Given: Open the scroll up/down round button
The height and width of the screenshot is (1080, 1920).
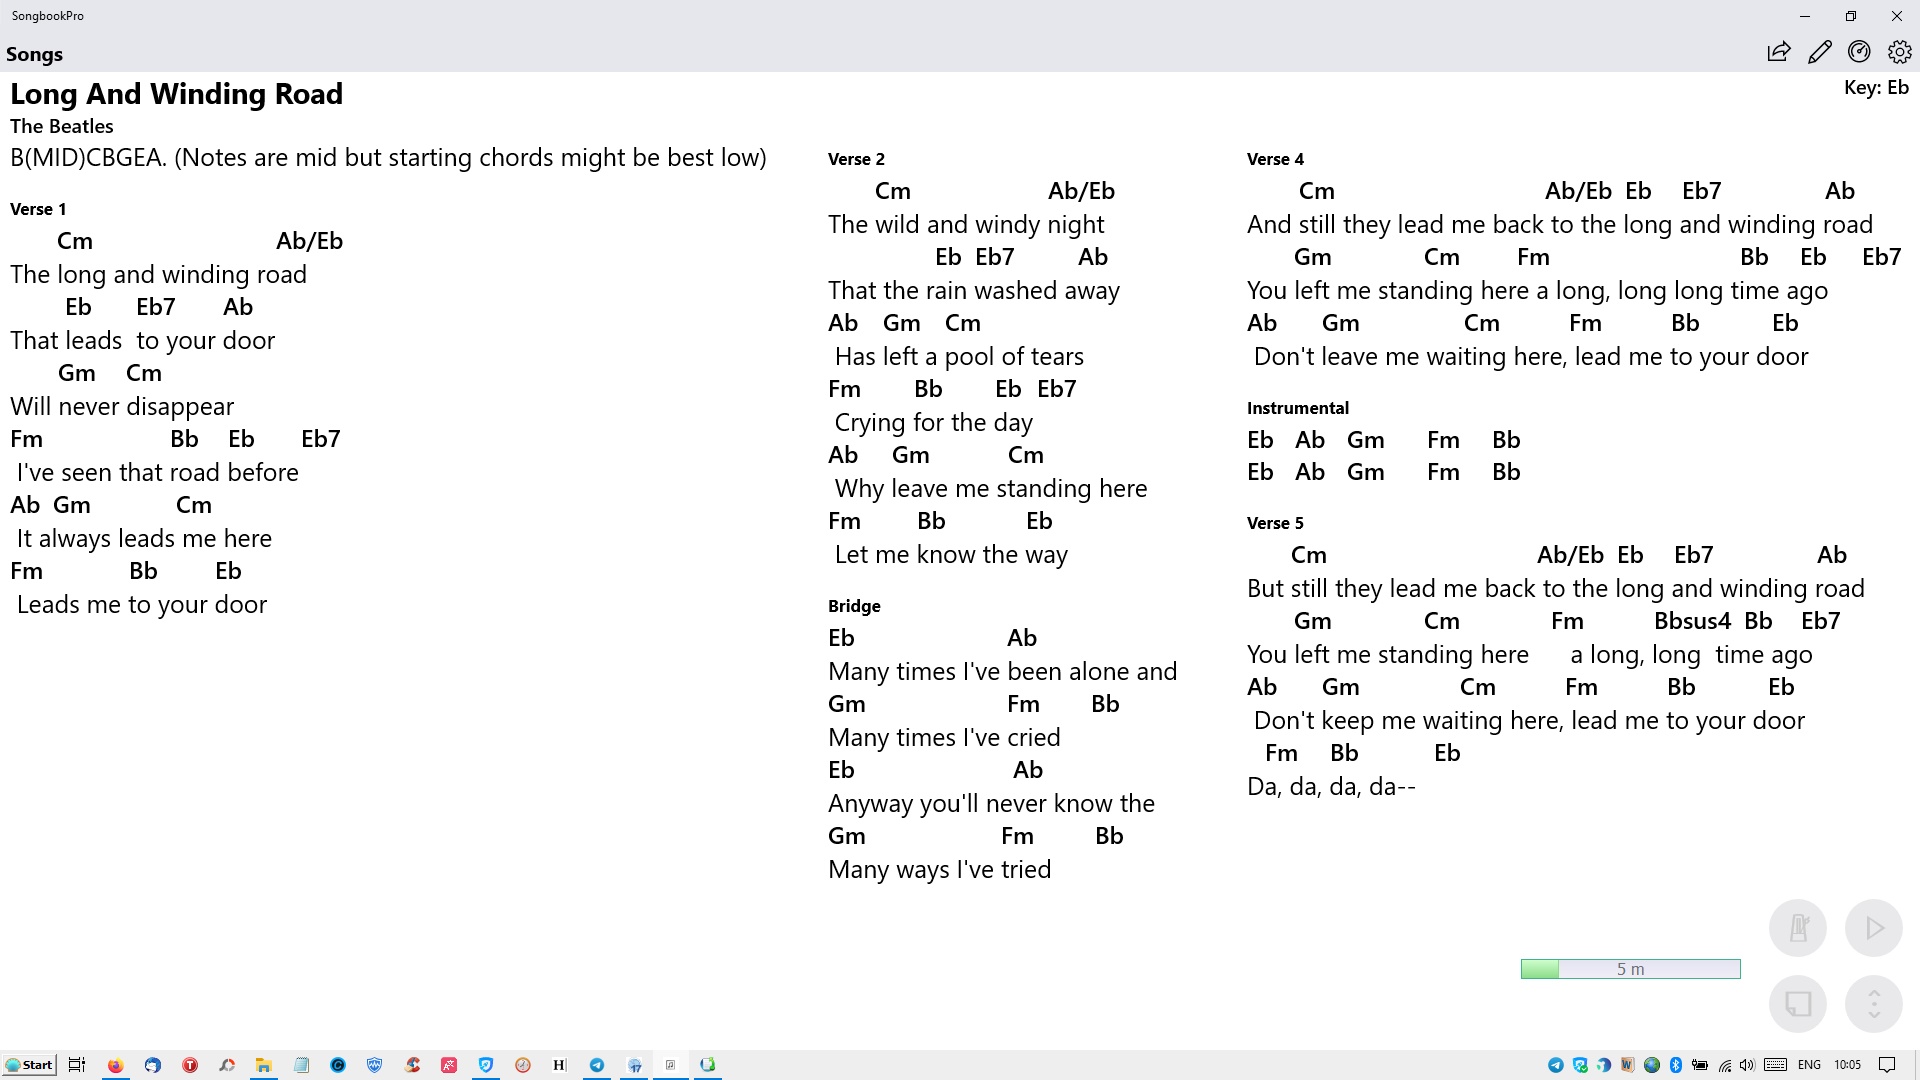Looking at the screenshot, I should tap(1873, 1003).
